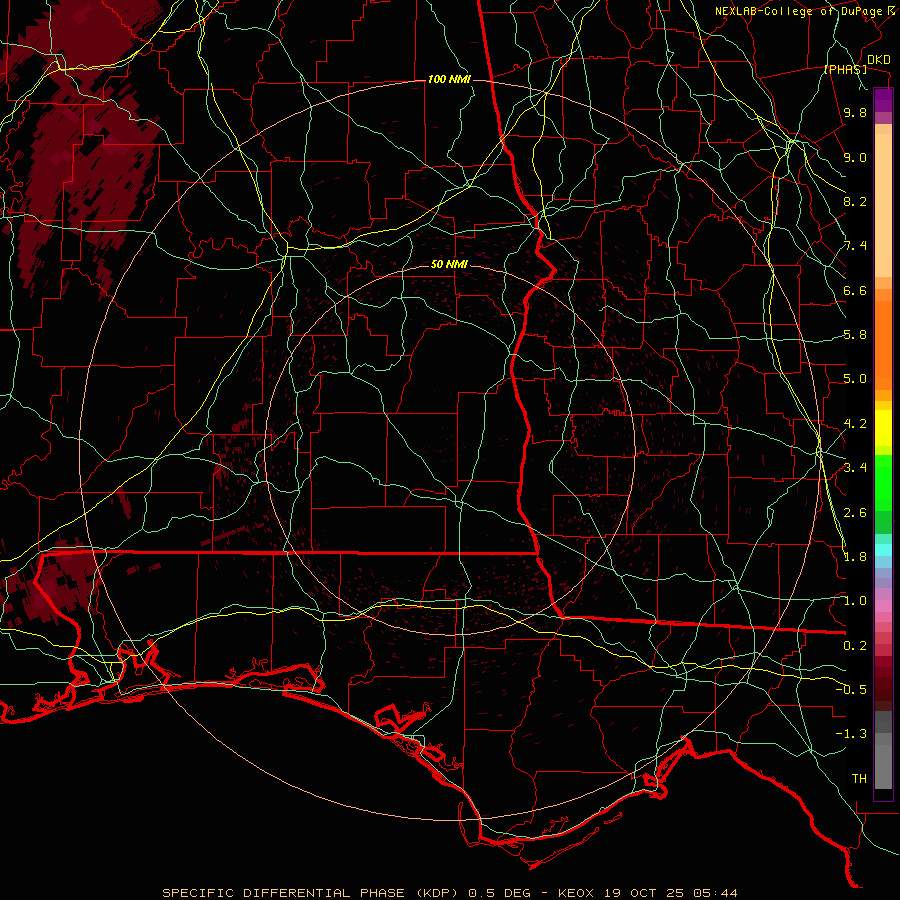
Task: Click the 9.8 value on color scale
Action: click(855, 112)
